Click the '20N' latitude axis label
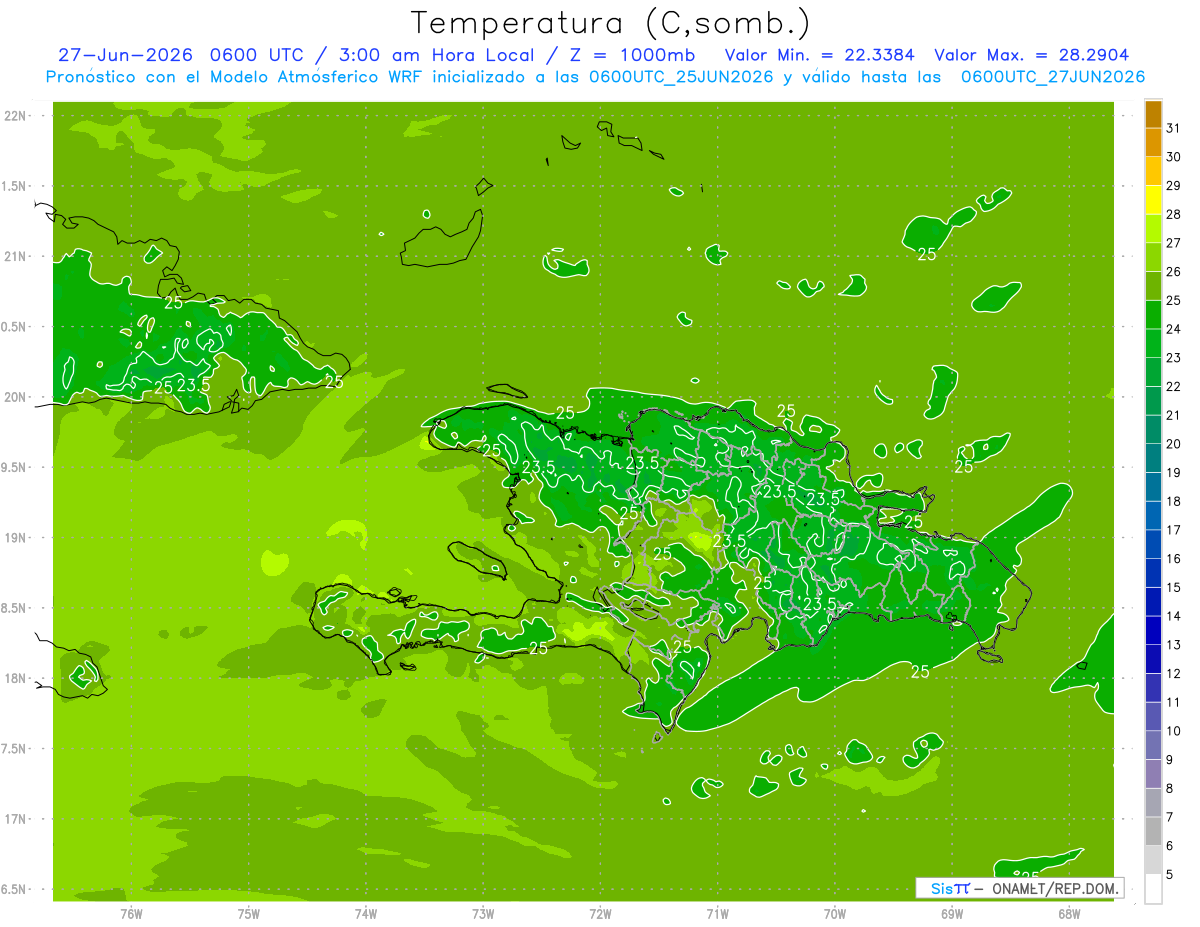 (14, 397)
